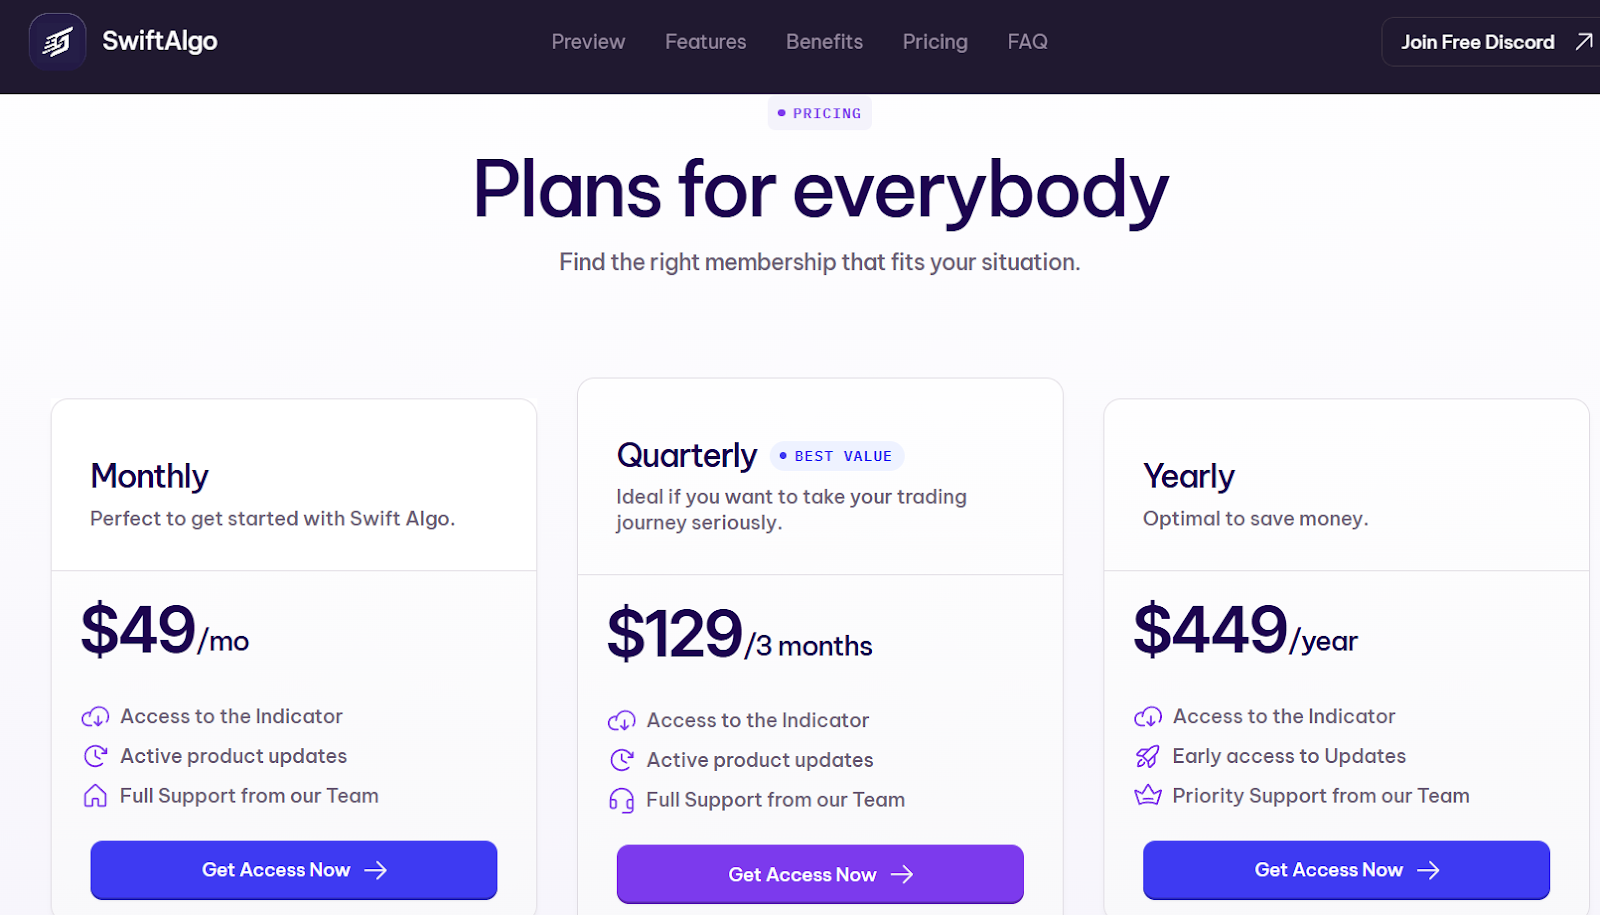The width and height of the screenshot is (1600, 915).
Task: Click the BEST VALUE badge on Quarterly
Action: click(837, 456)
